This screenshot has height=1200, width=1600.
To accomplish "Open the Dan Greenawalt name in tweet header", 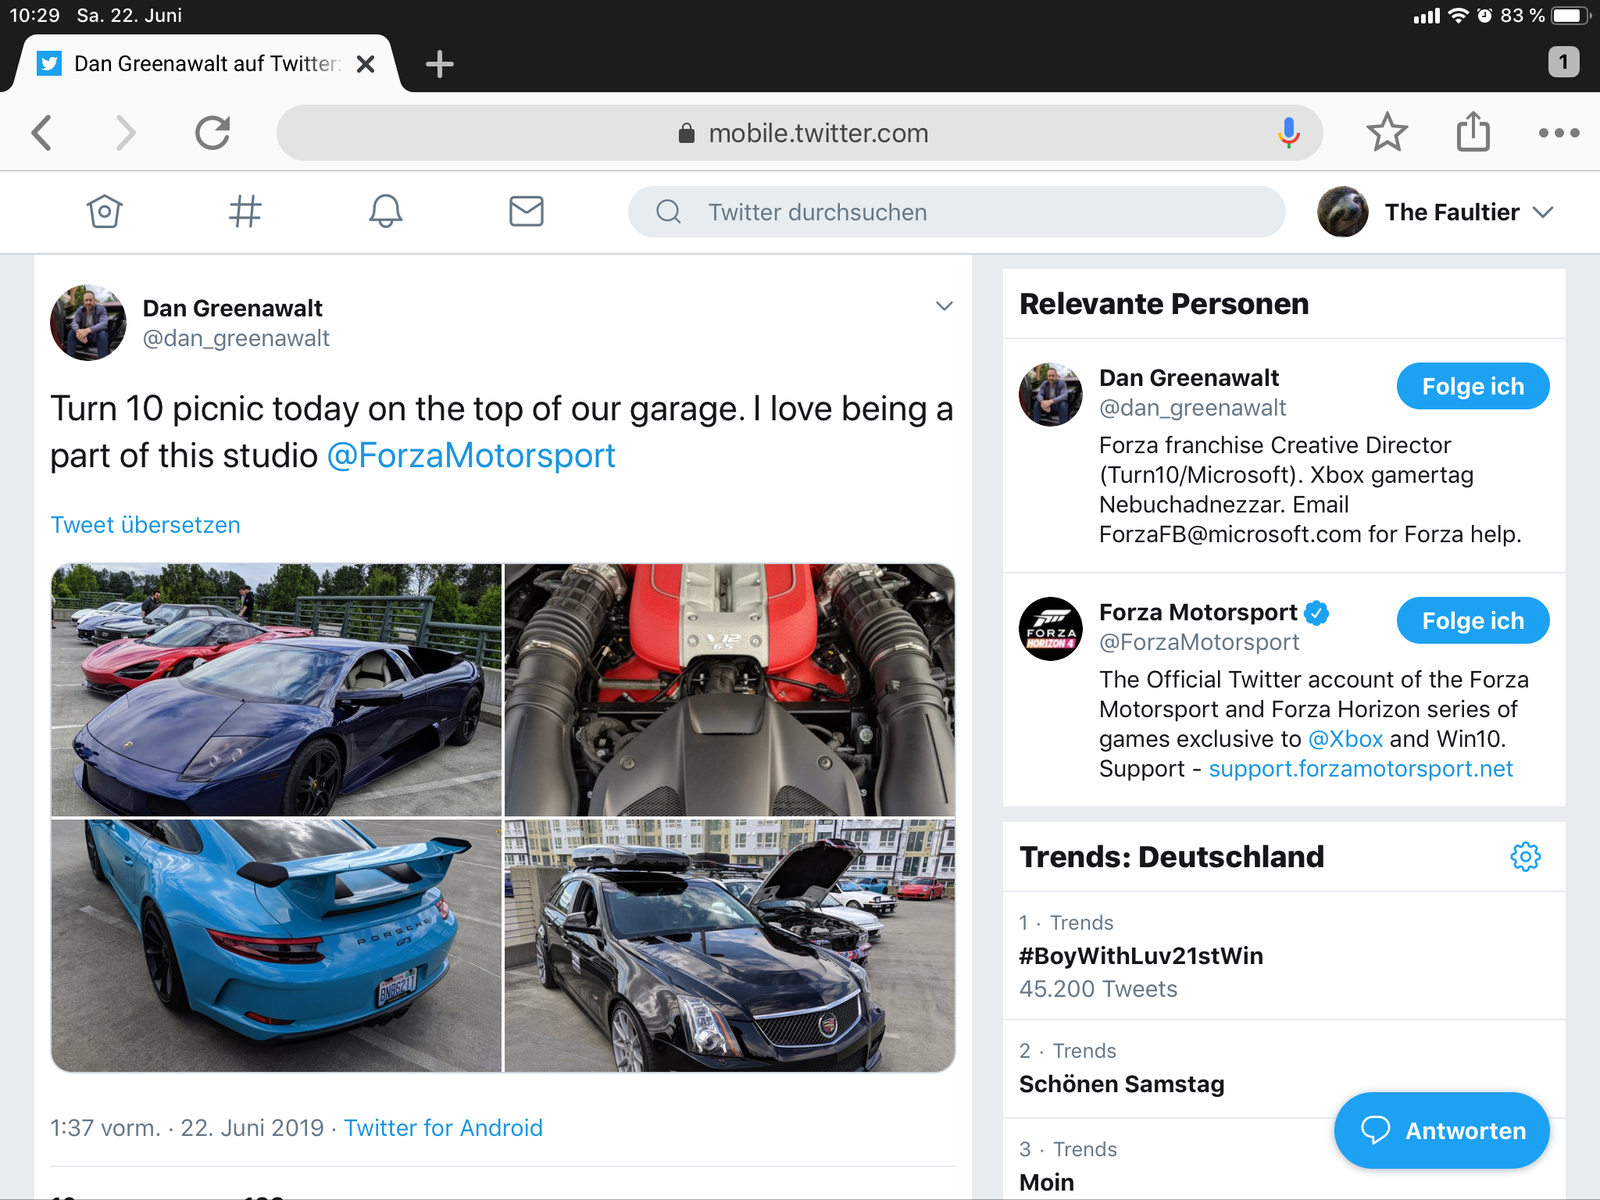I will pyautogui.click(x=232, y=308).
